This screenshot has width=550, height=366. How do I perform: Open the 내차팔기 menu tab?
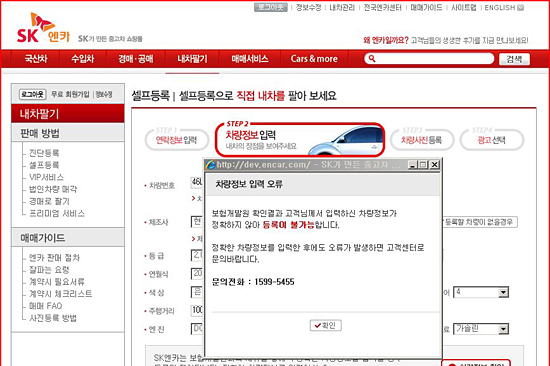click(193, 59)
